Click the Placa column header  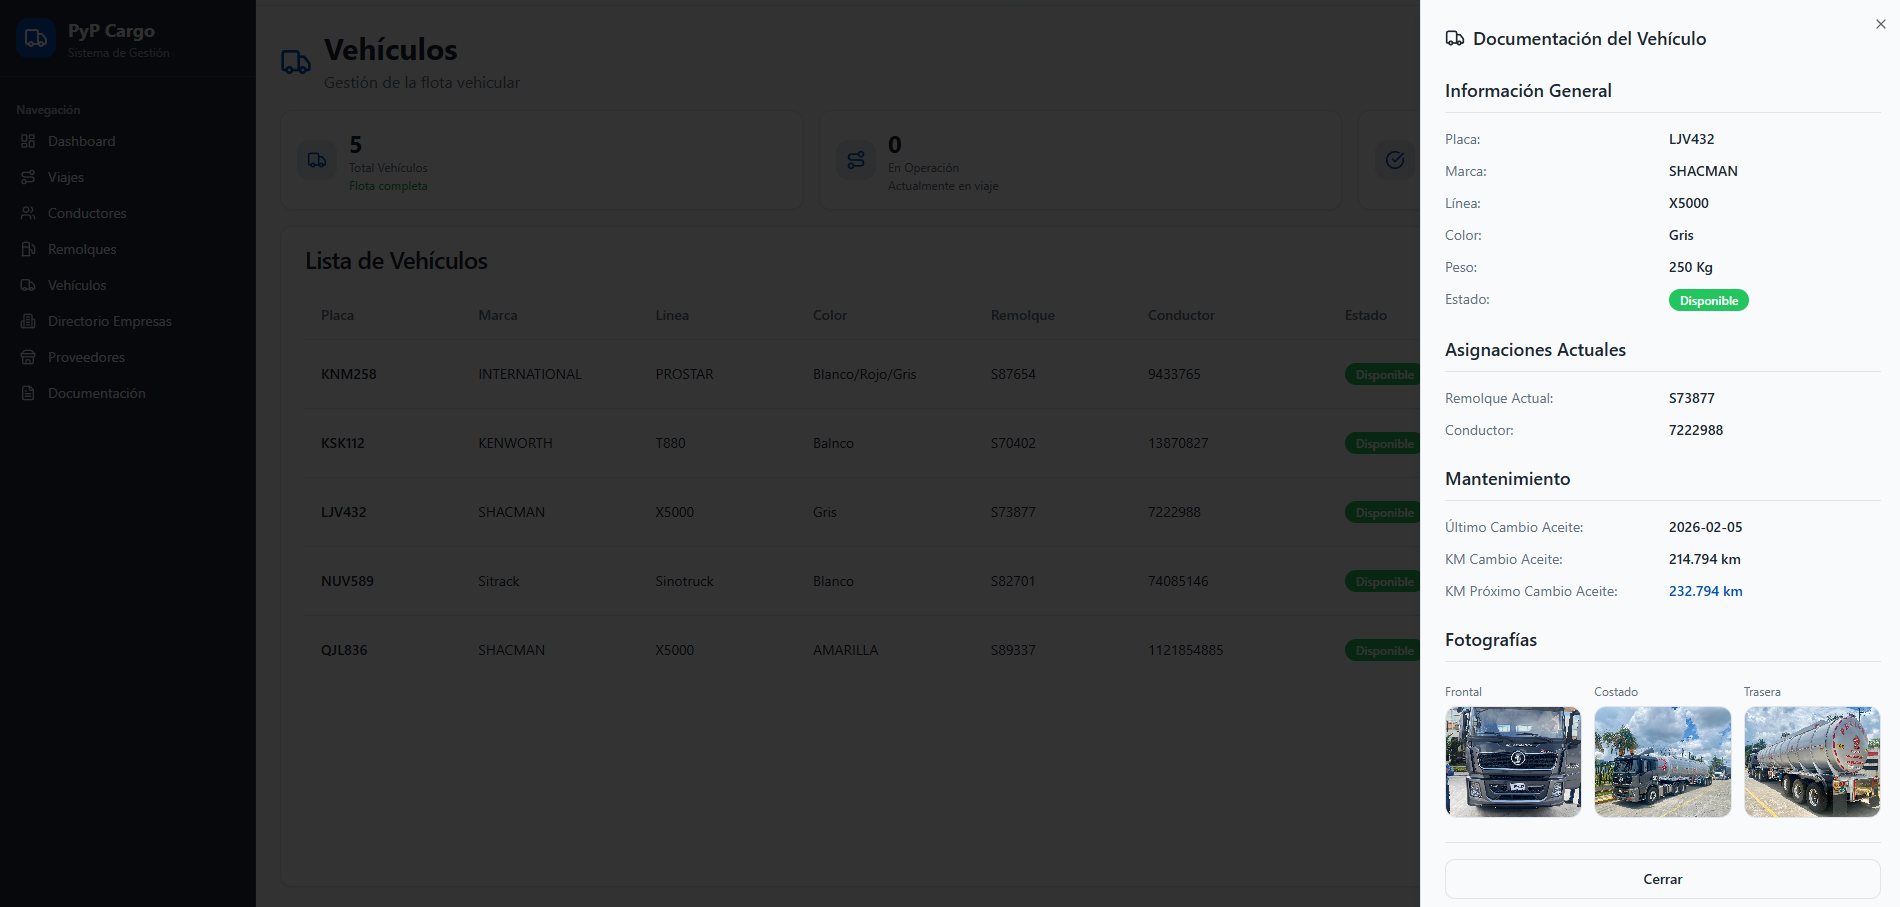coord(338,315)
